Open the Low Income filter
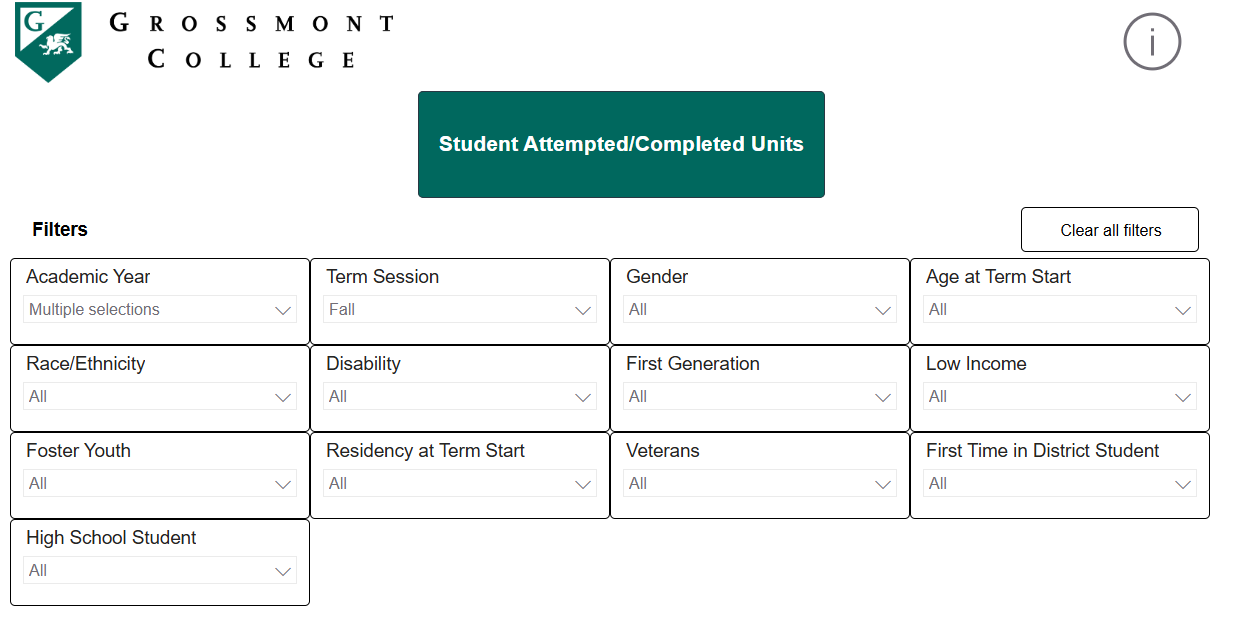 coord(1058,396)
